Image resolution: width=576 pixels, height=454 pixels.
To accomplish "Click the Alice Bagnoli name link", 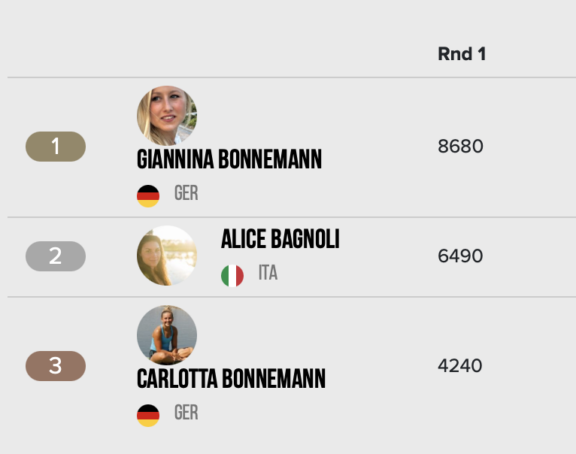I will coord(280,239).
